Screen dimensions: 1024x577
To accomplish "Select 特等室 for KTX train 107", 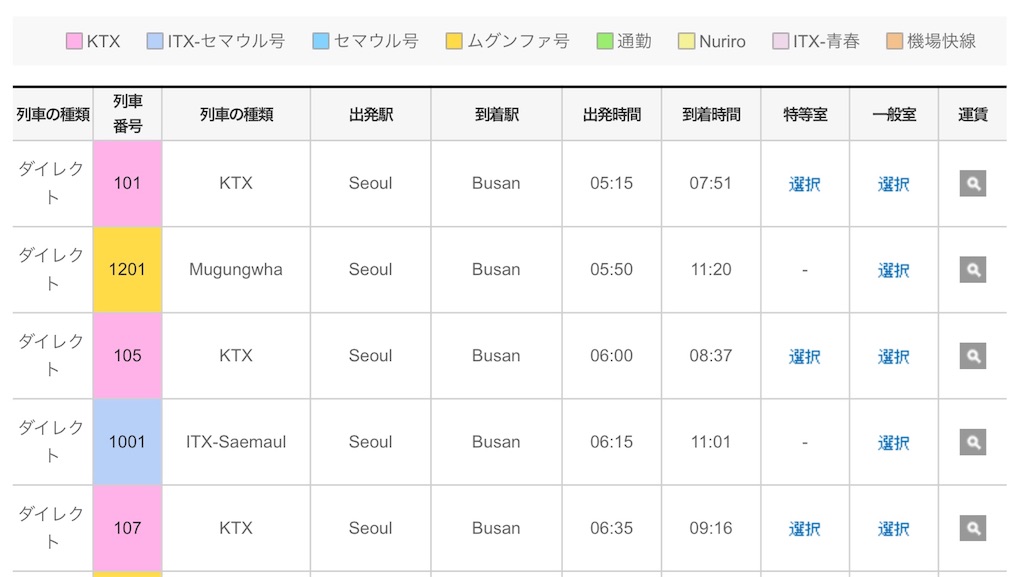I will (x=804, y=529).
